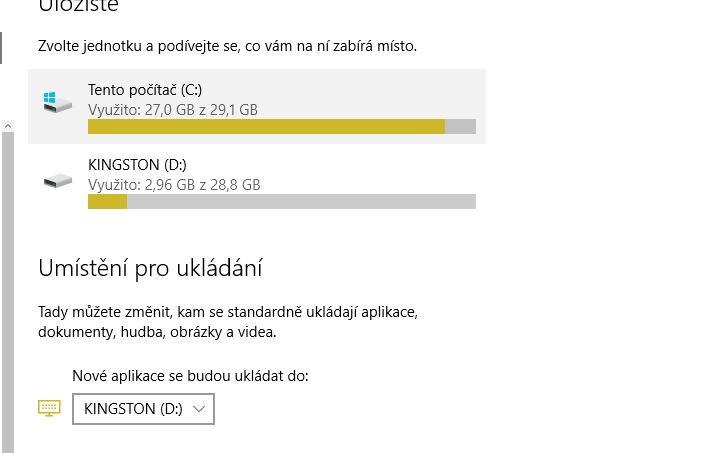Expand the dropdown chevron for new apps location
The image size is (701, 453).
[x=198, y=409]
